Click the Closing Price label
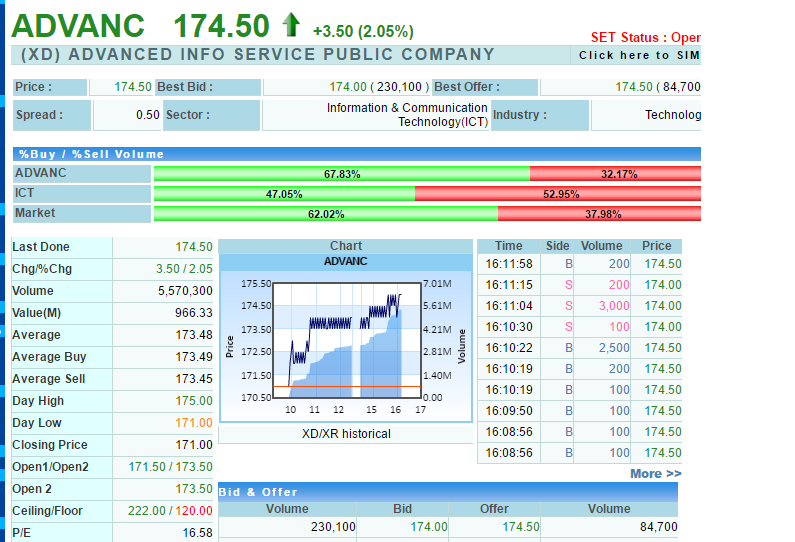The height and width of the screenshot is (542, 795). [50, 445]
